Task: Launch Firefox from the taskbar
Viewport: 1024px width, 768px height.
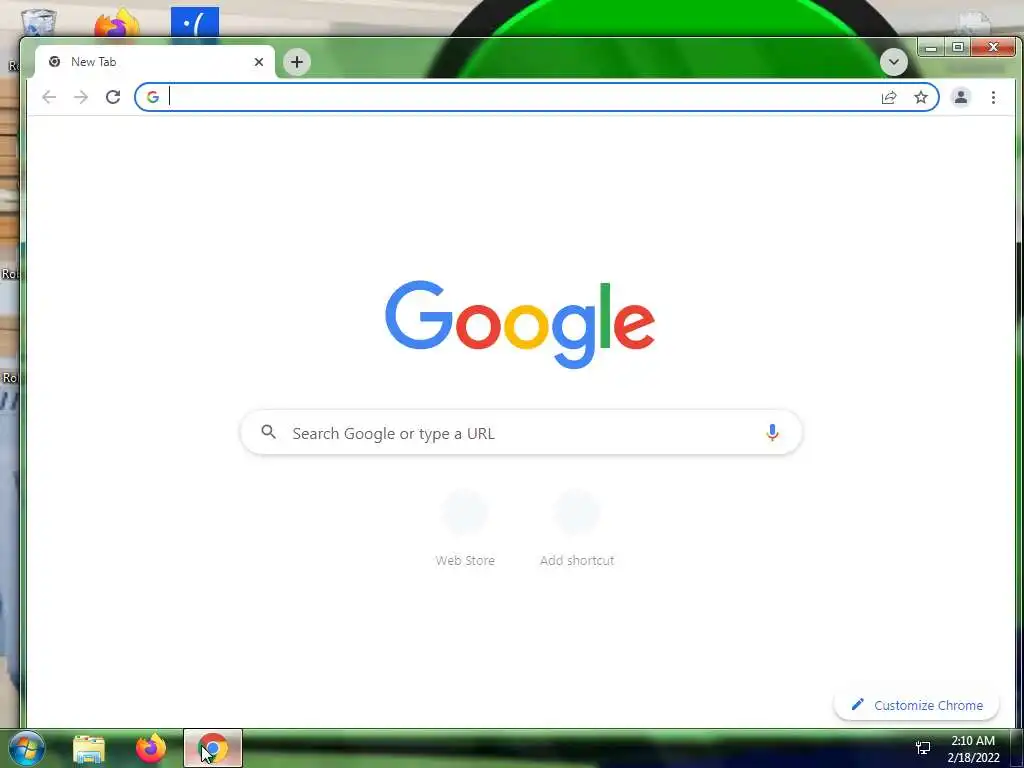Action: pos(151,748)
